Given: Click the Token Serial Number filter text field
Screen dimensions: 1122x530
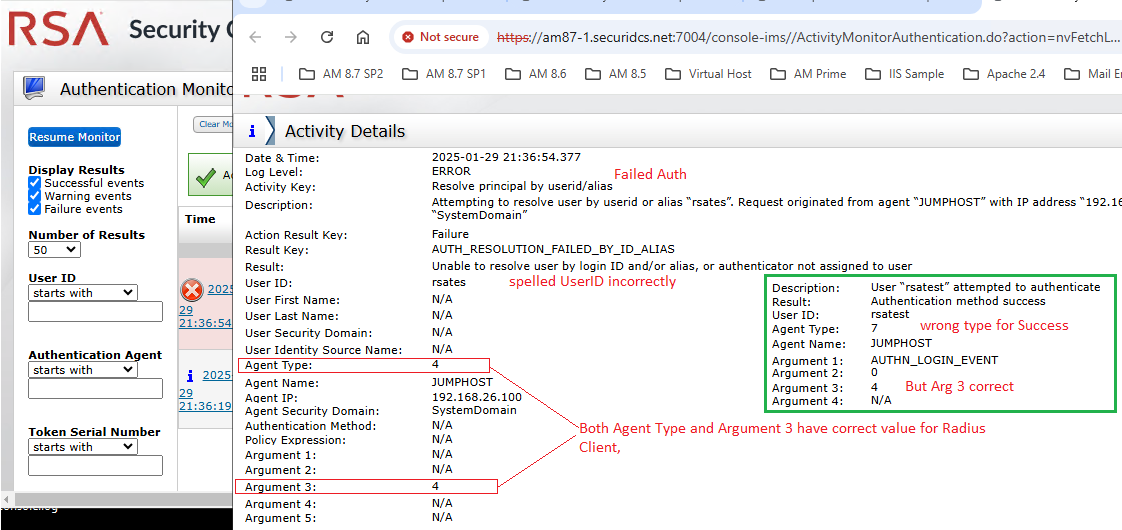Looking at the screenshot, I should [x=95, y=466].
